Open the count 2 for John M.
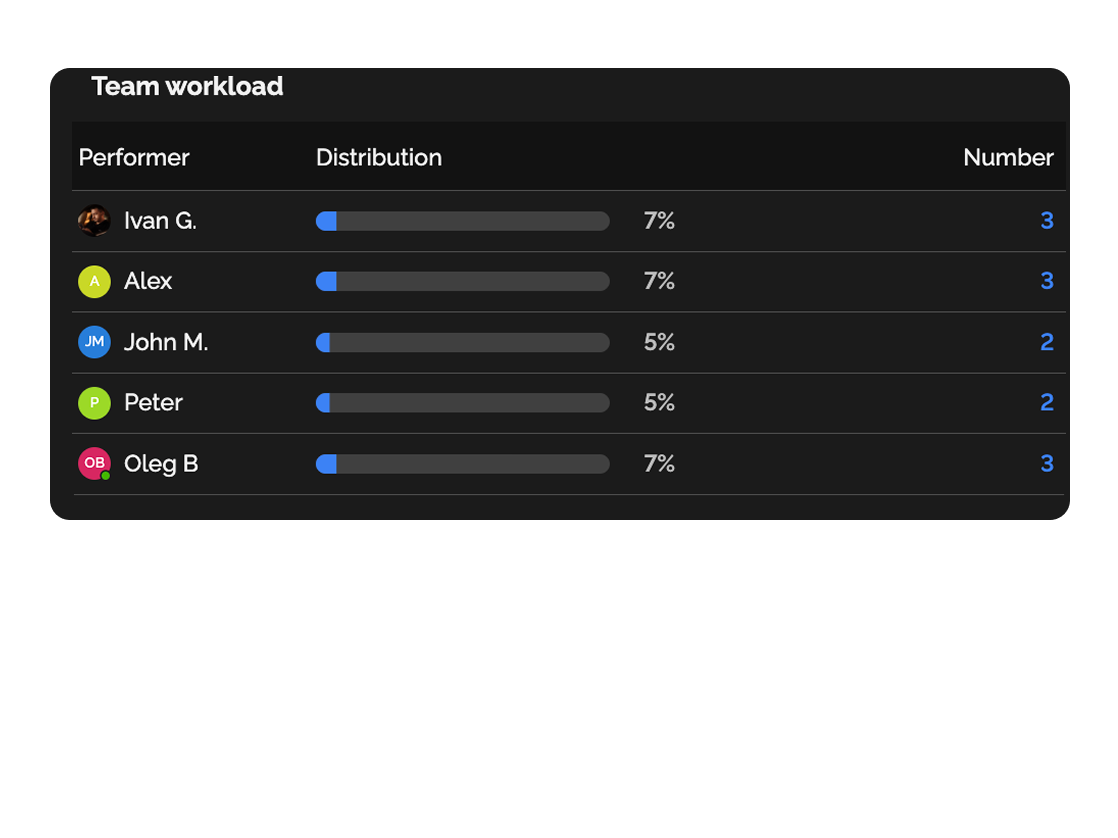The image size is (1118, 838). (1047, 342)
